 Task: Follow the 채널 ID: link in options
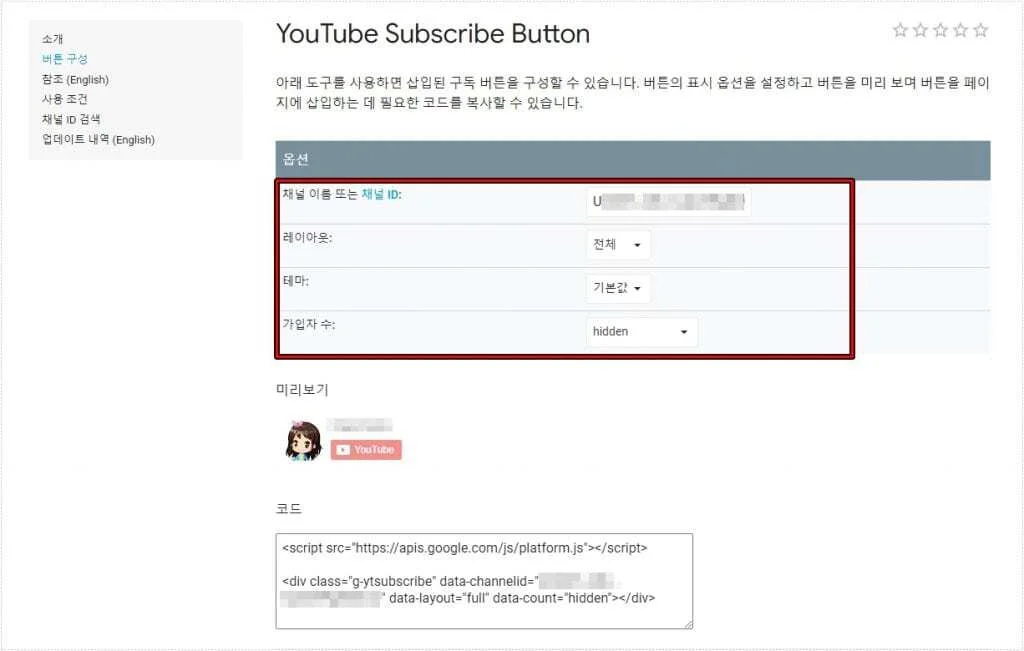[381, 195]
